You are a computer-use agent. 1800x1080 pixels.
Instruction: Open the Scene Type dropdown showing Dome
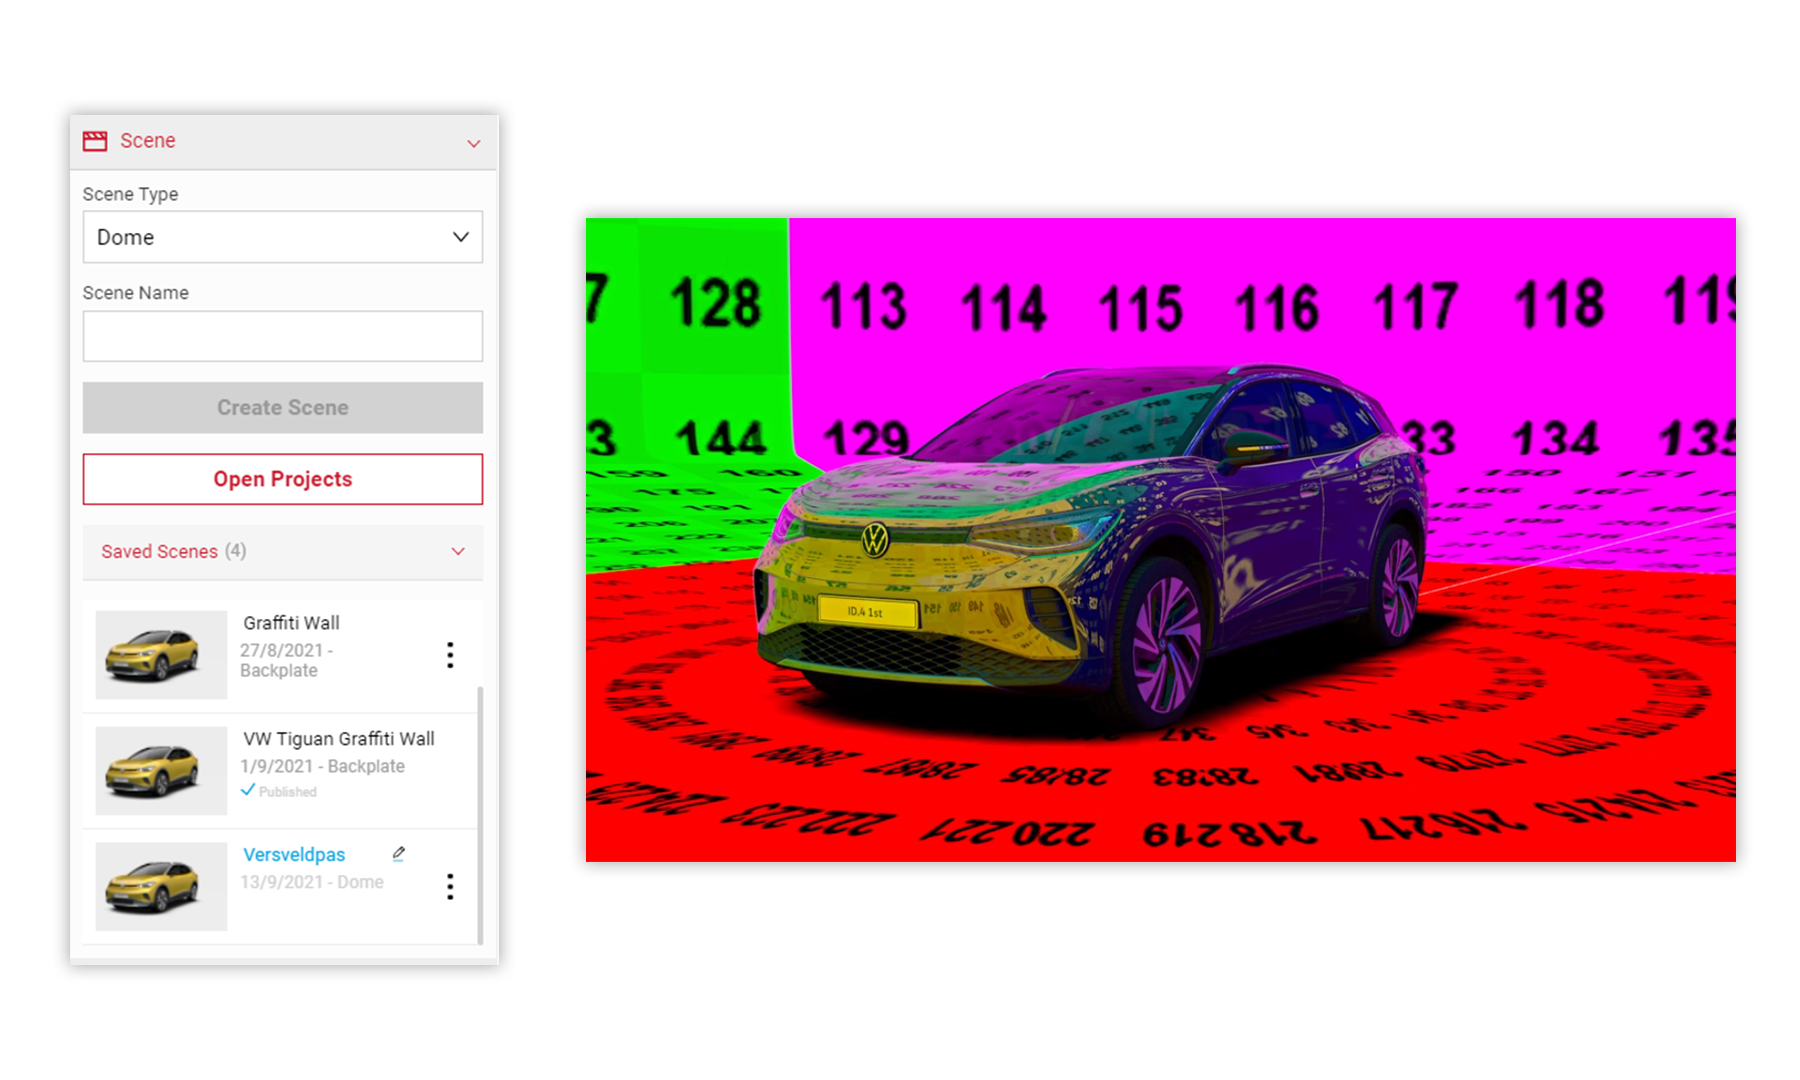click(x=283, y=237)
